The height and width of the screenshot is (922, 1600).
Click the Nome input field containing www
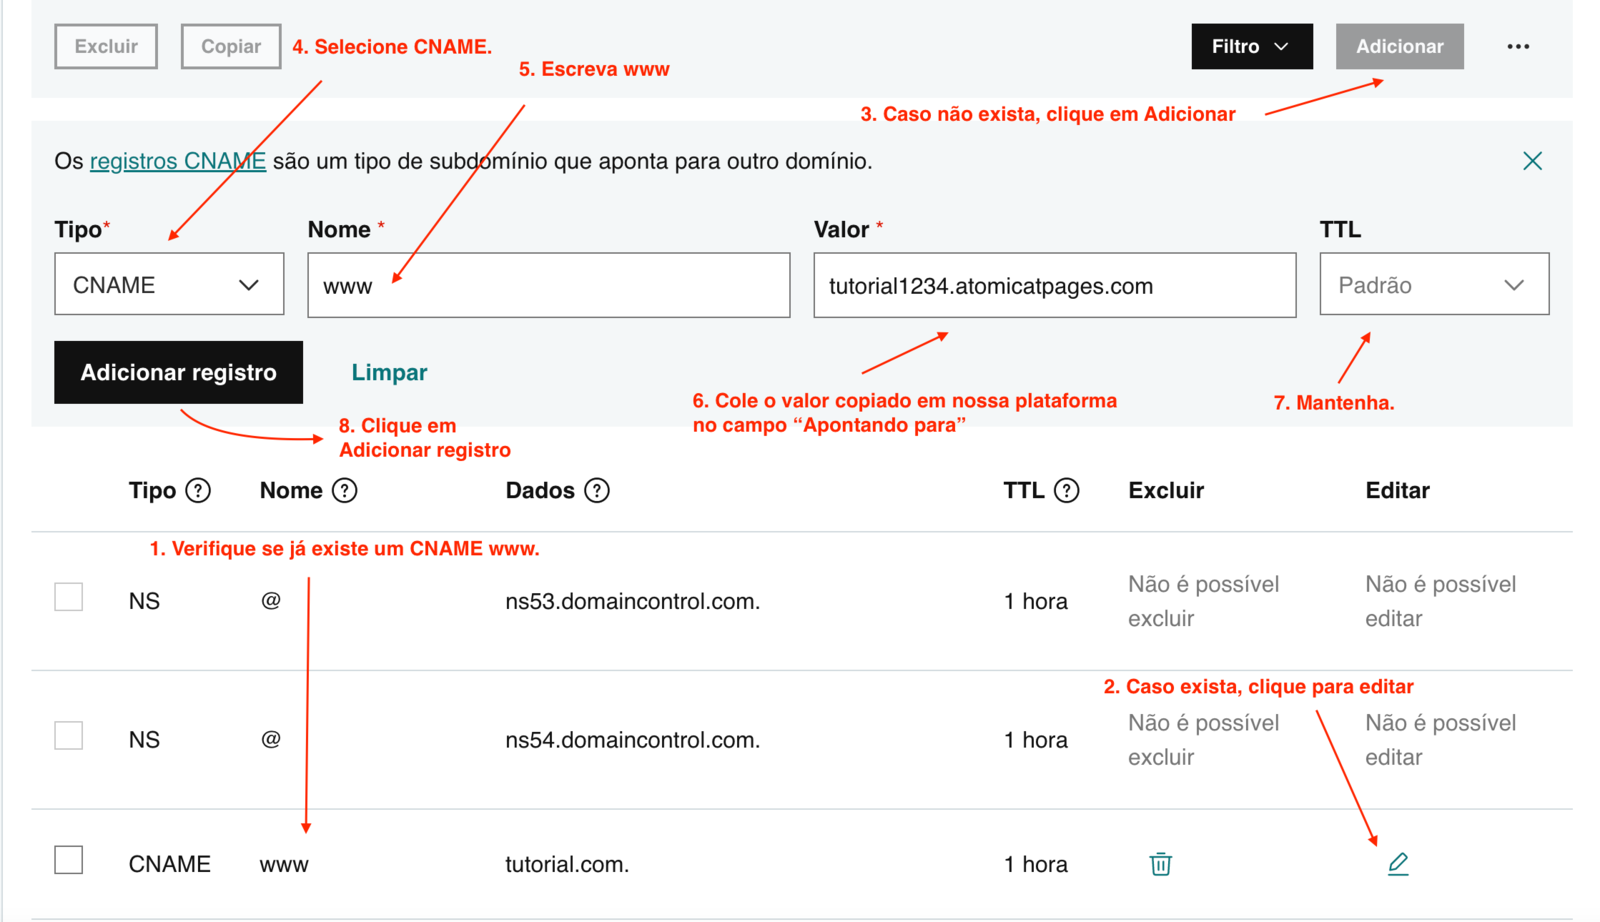pos(549,285)
